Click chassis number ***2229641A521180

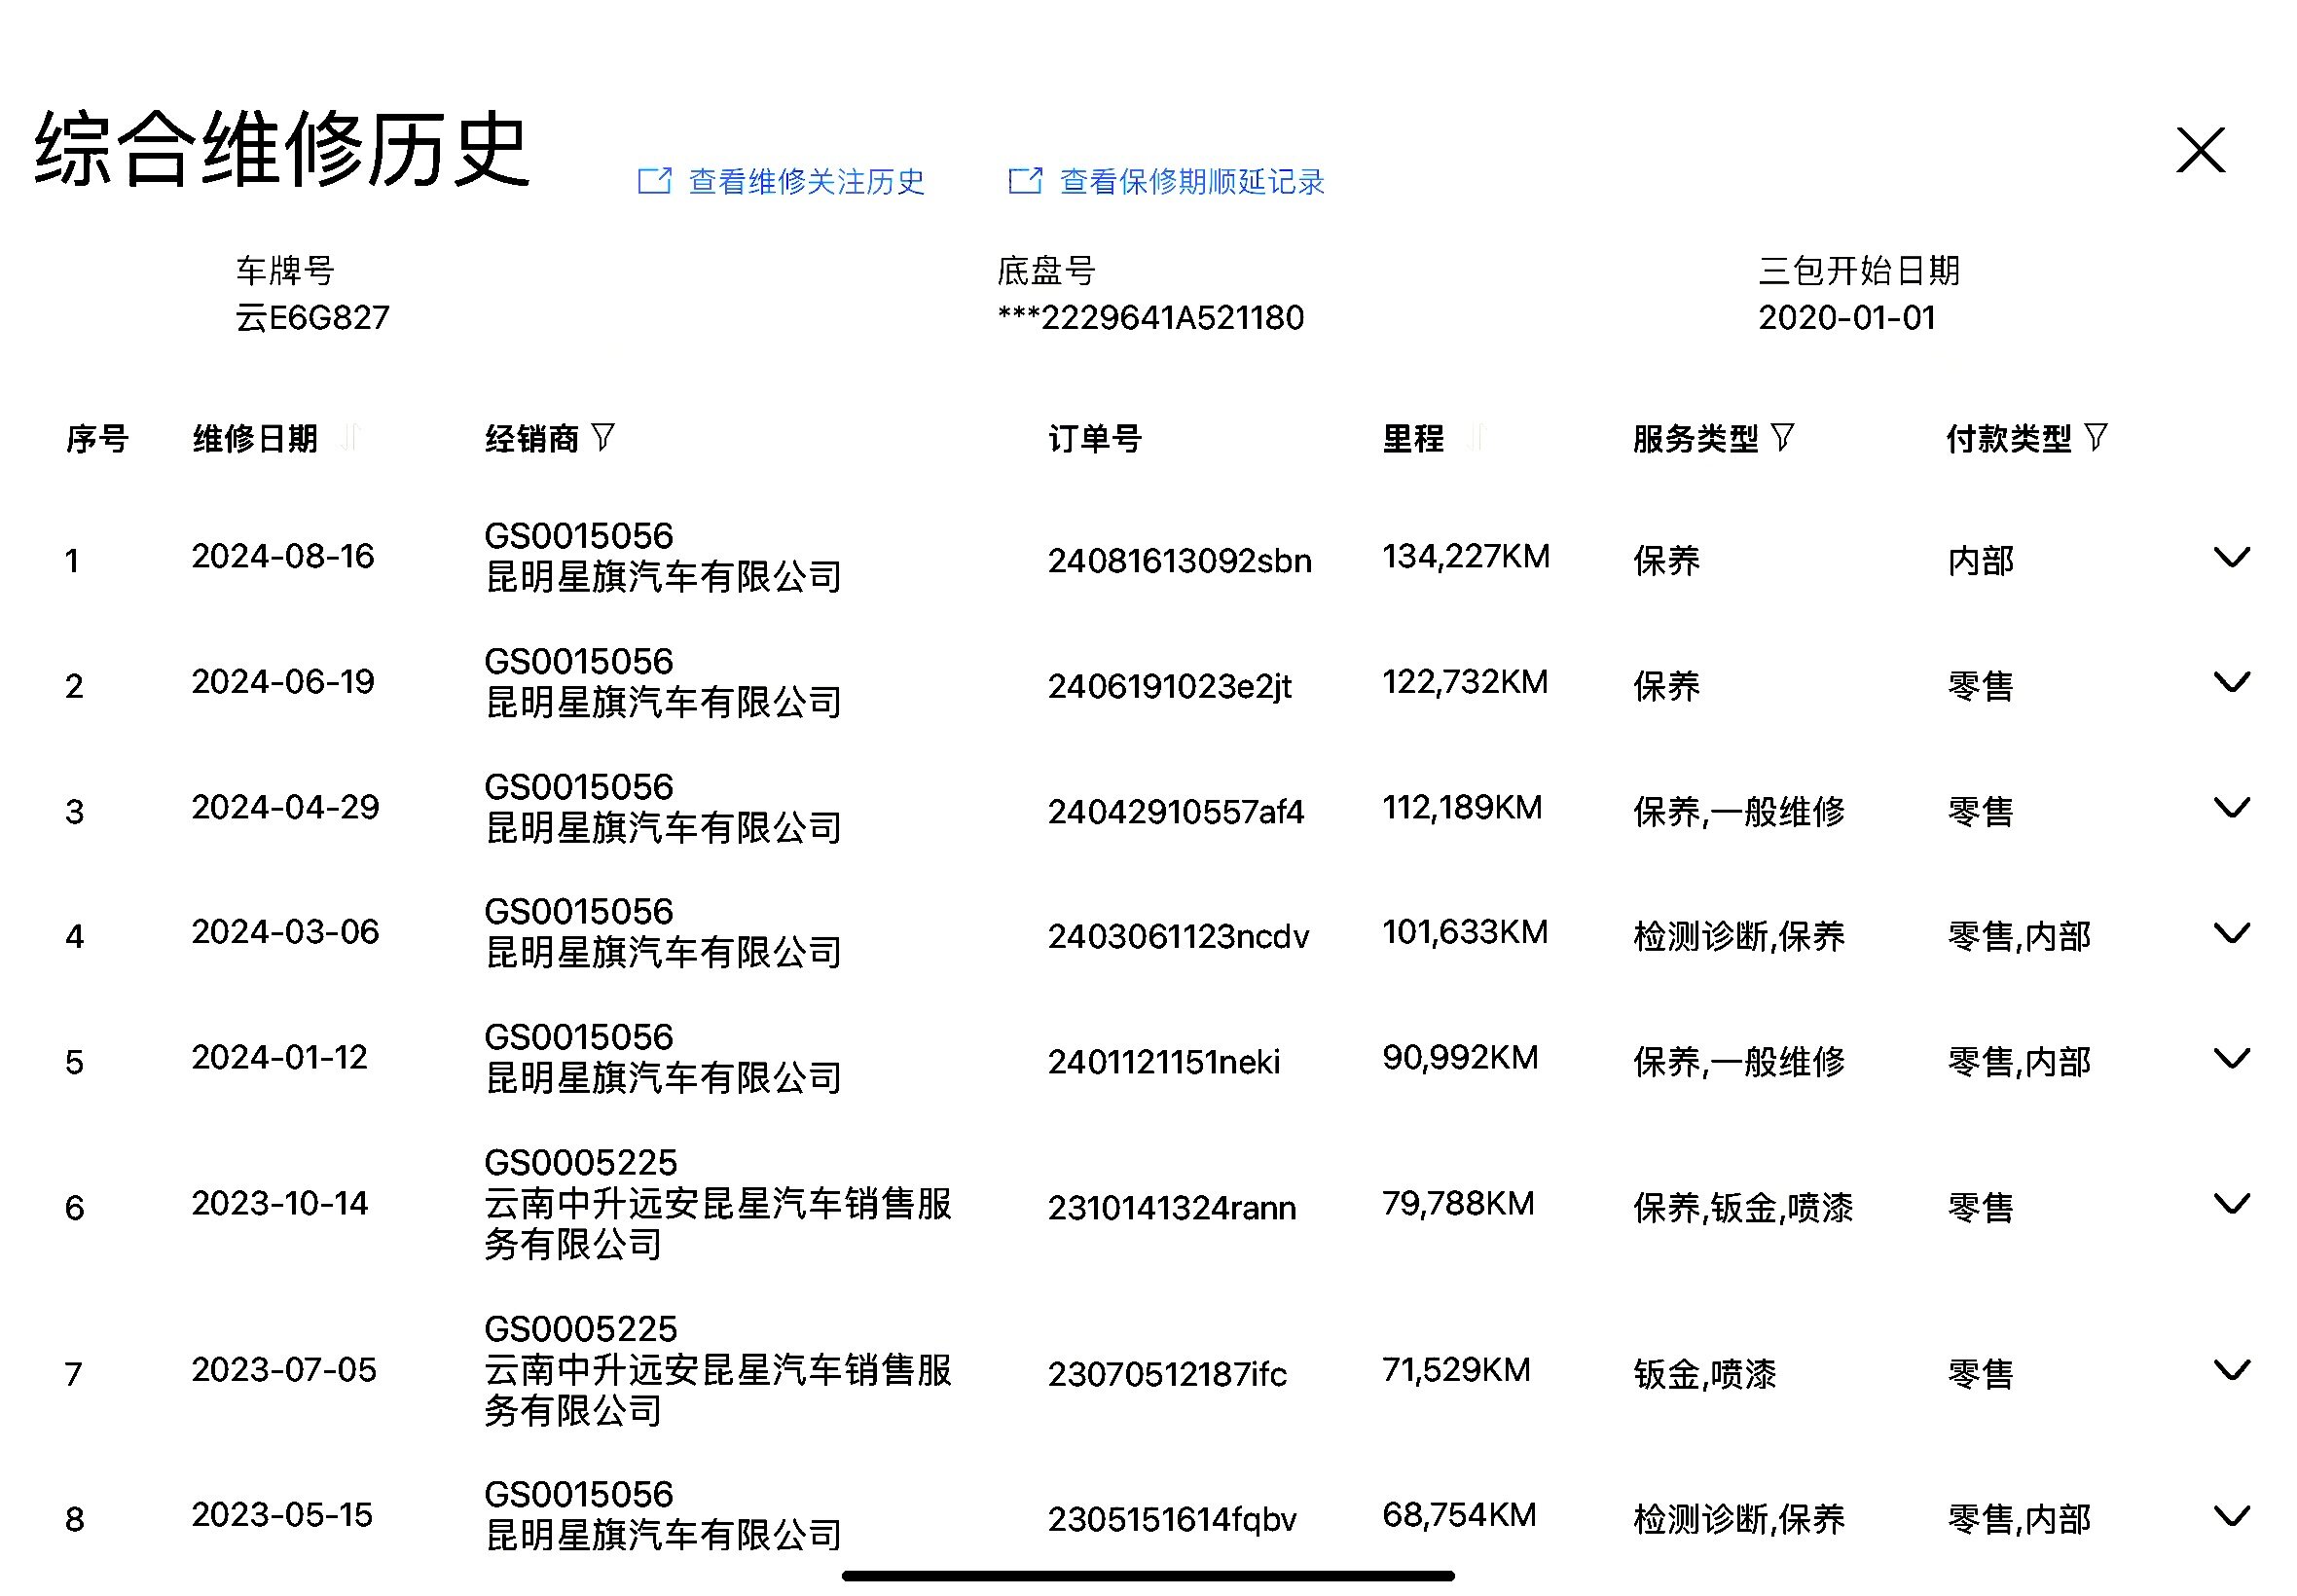click(x=1151, y=318)
